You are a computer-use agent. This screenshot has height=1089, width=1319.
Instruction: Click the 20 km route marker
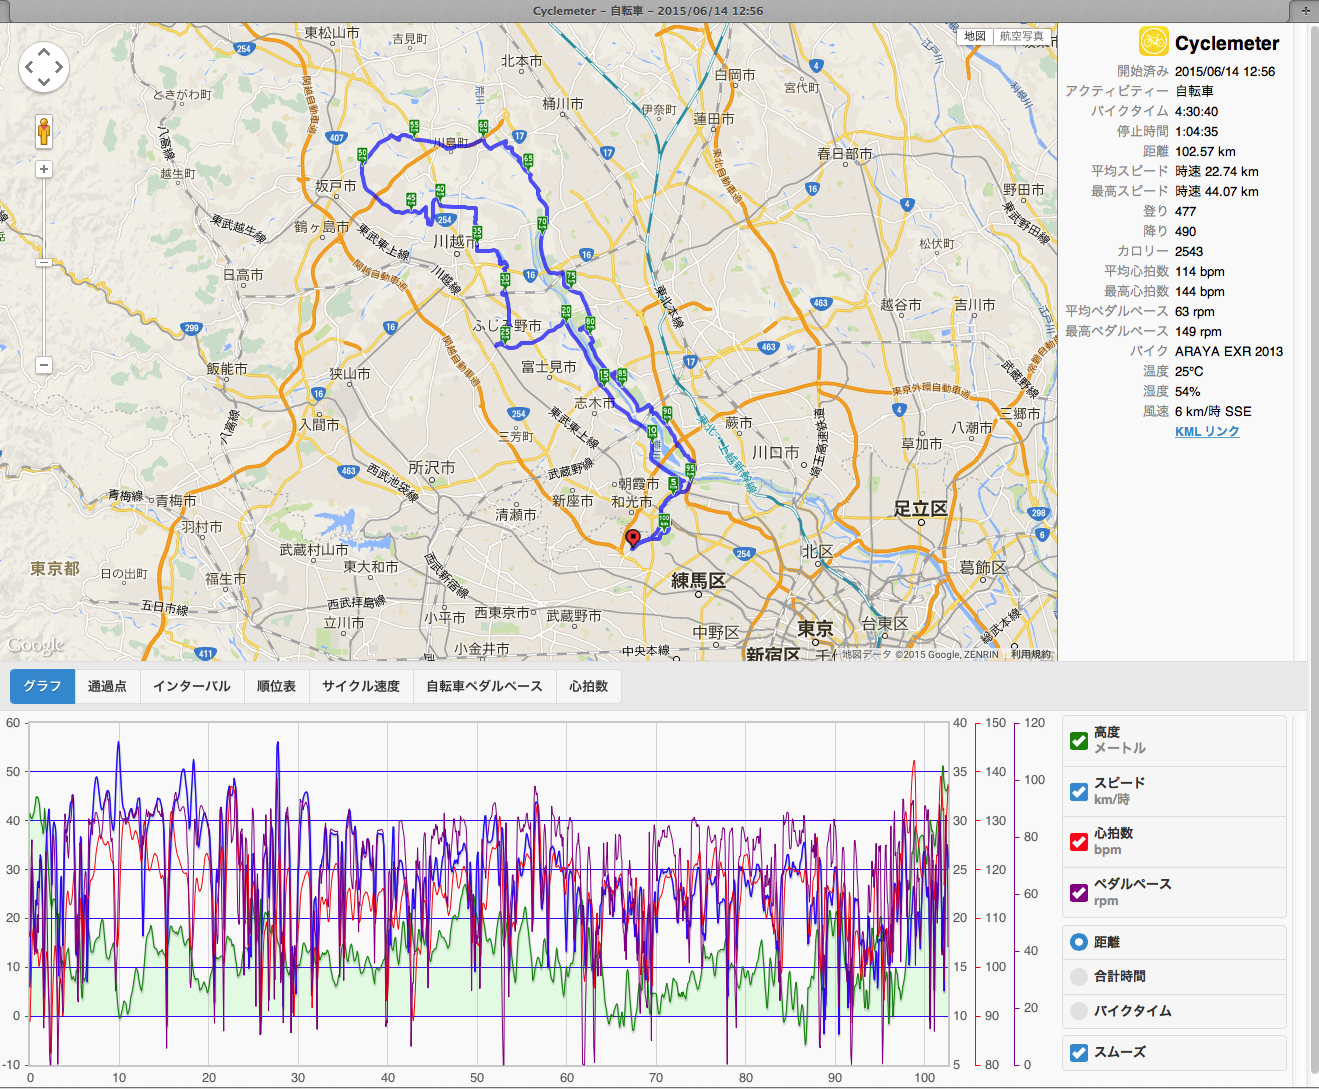tap(566, 312)
